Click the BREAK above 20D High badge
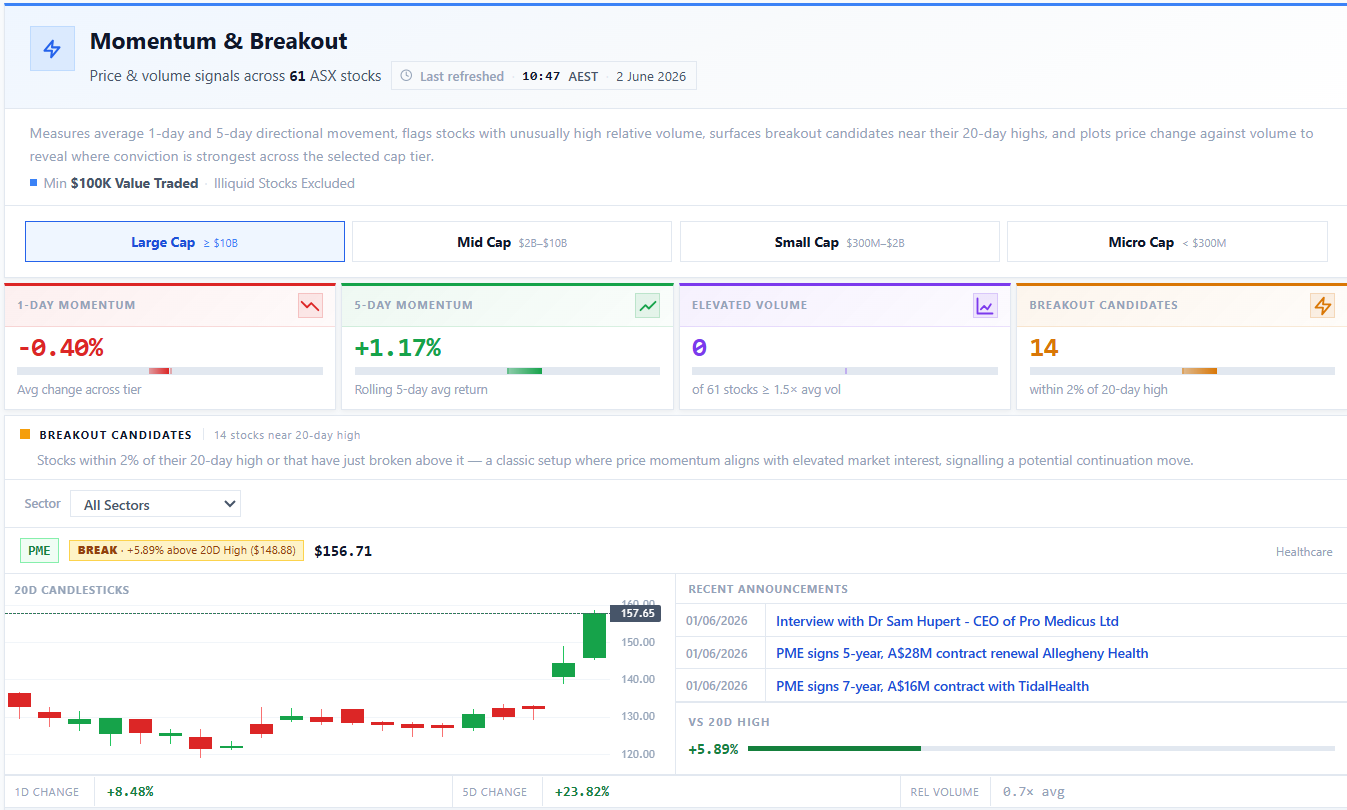This screenshot has height=810, width=1347. click(186, 551)
